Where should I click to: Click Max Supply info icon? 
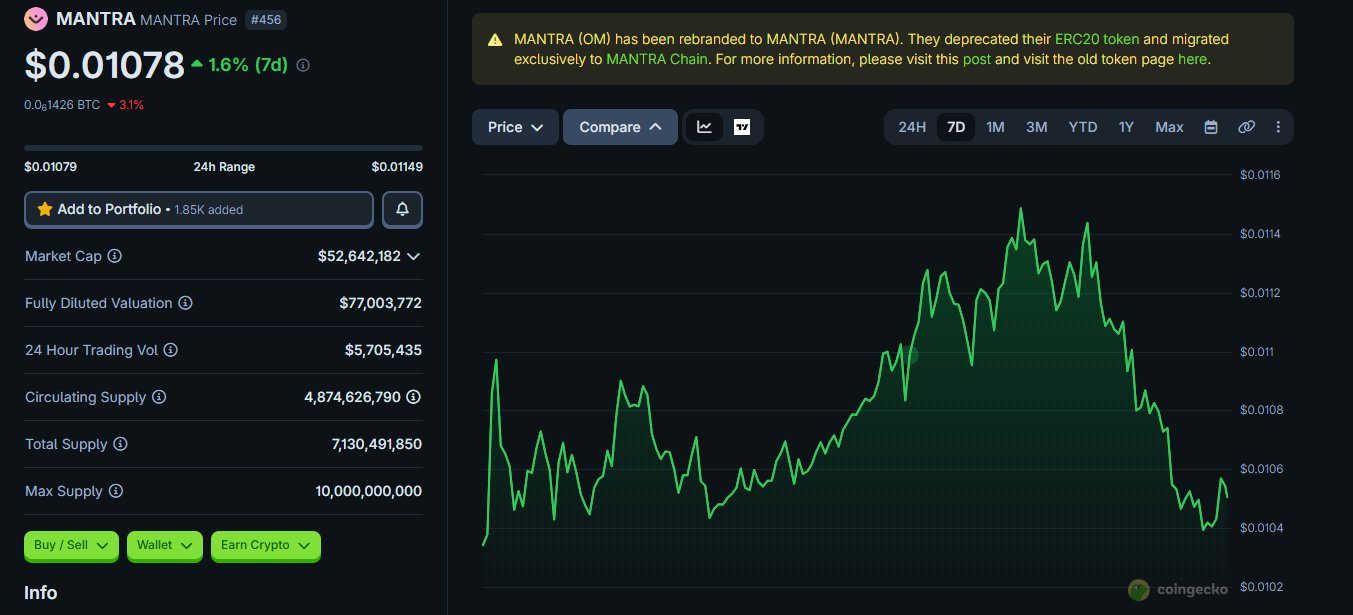[116, 491]
